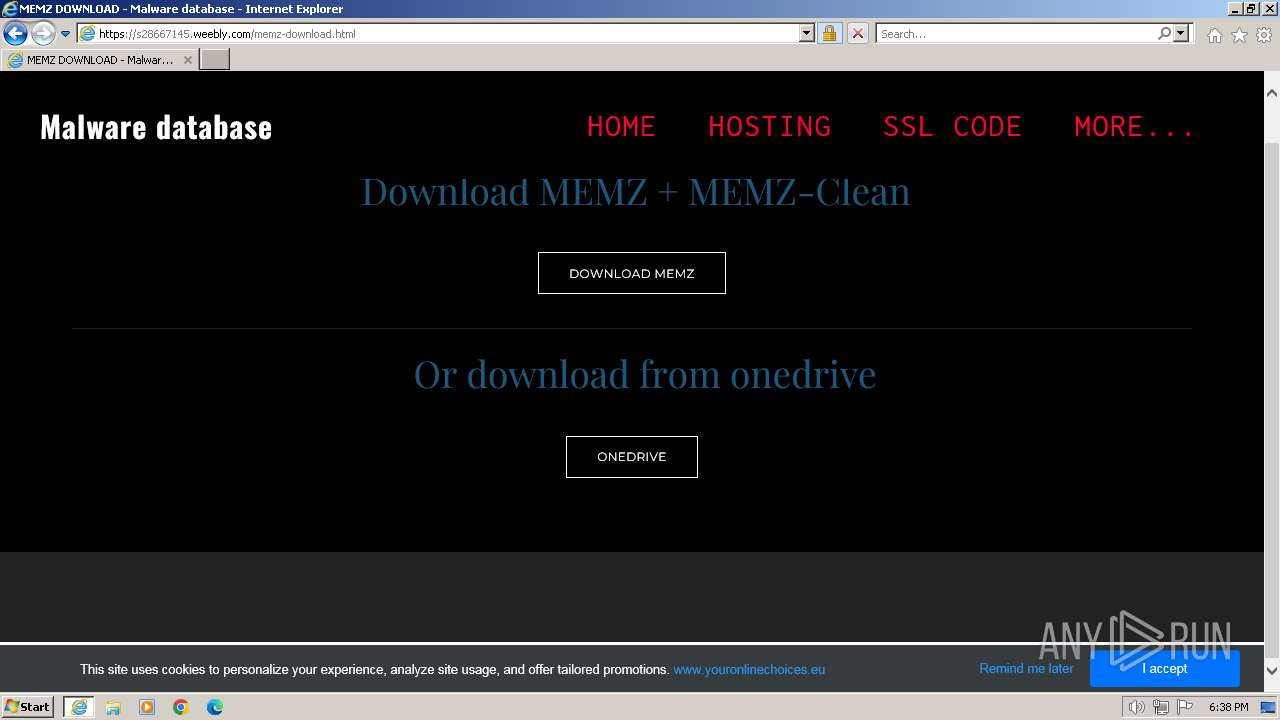Click the I accept cookies button
Viewport: 1280px width, 720px height.
coord(1165,669)
